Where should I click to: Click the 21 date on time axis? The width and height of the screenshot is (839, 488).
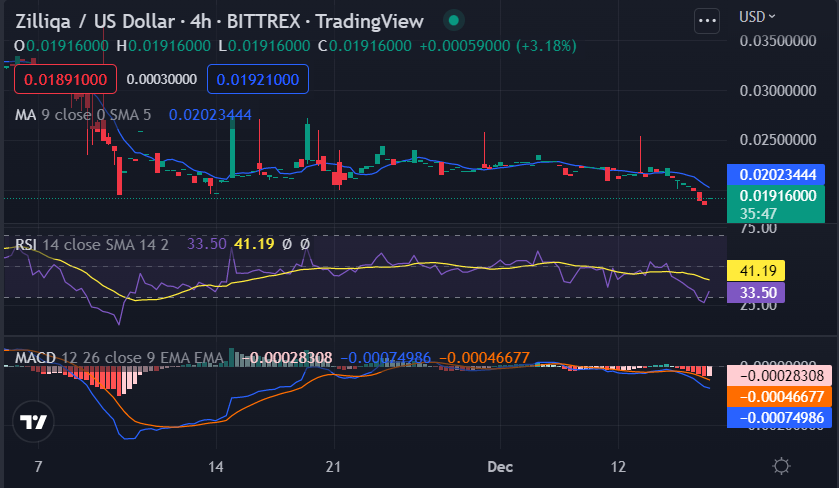point(333,467)
